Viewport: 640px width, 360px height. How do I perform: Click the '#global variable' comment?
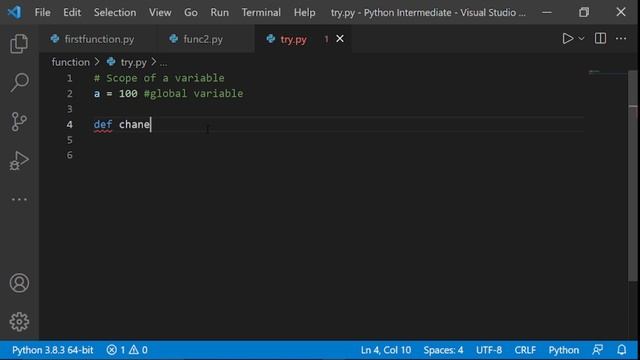click(x=193, y=93)
